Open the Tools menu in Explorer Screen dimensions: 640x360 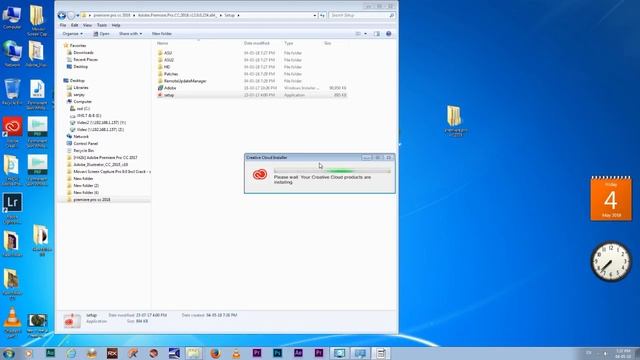point(102,25)
